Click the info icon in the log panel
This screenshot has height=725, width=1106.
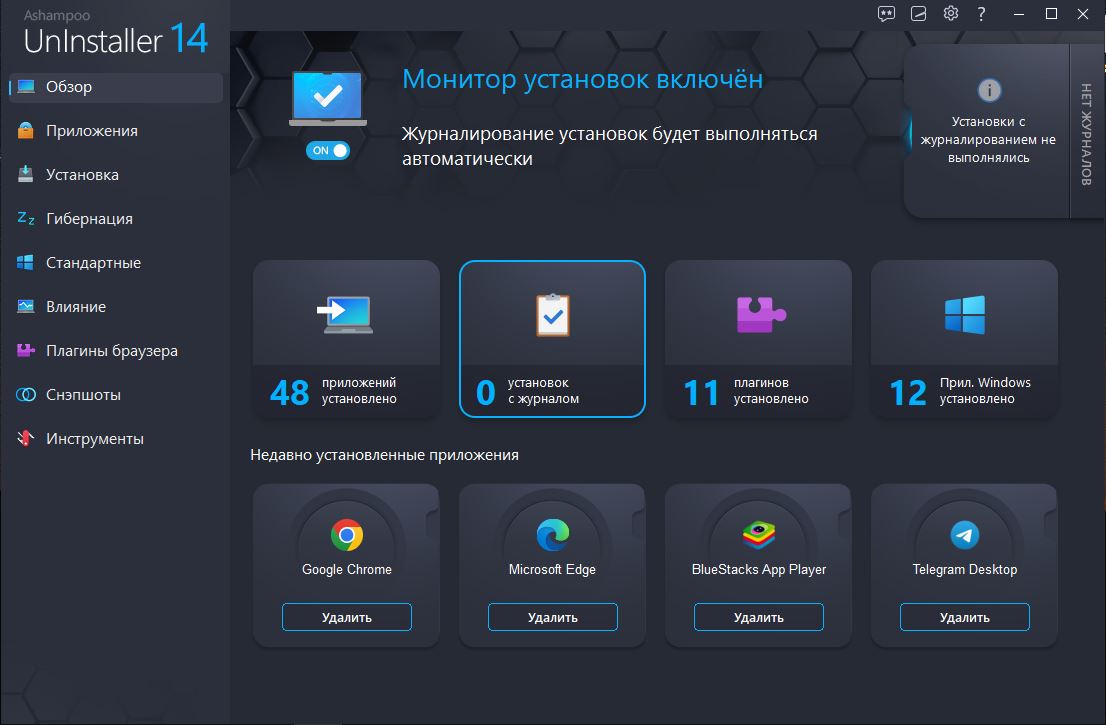pyautogui.click(x=989, y=90)
